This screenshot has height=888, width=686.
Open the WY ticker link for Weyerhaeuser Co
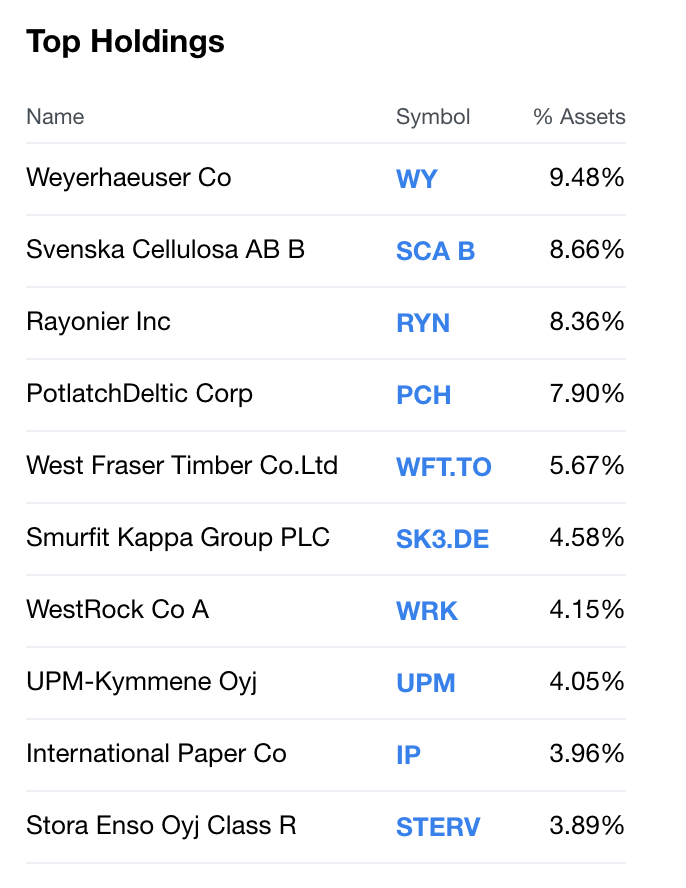coord(416,179)
